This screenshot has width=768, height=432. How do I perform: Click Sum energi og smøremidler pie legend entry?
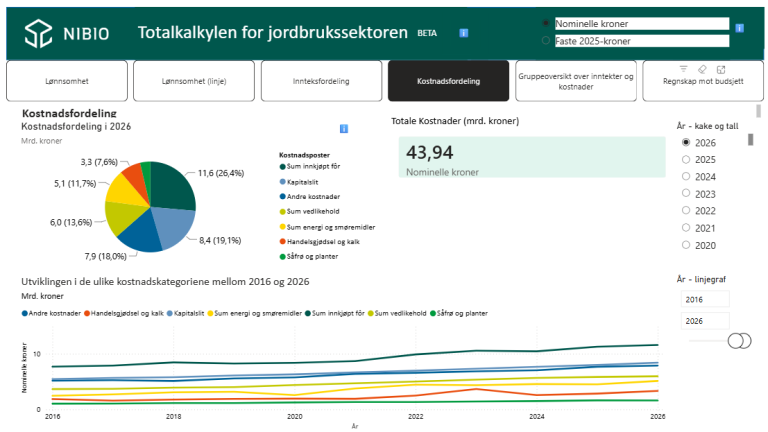pos(327,227)
